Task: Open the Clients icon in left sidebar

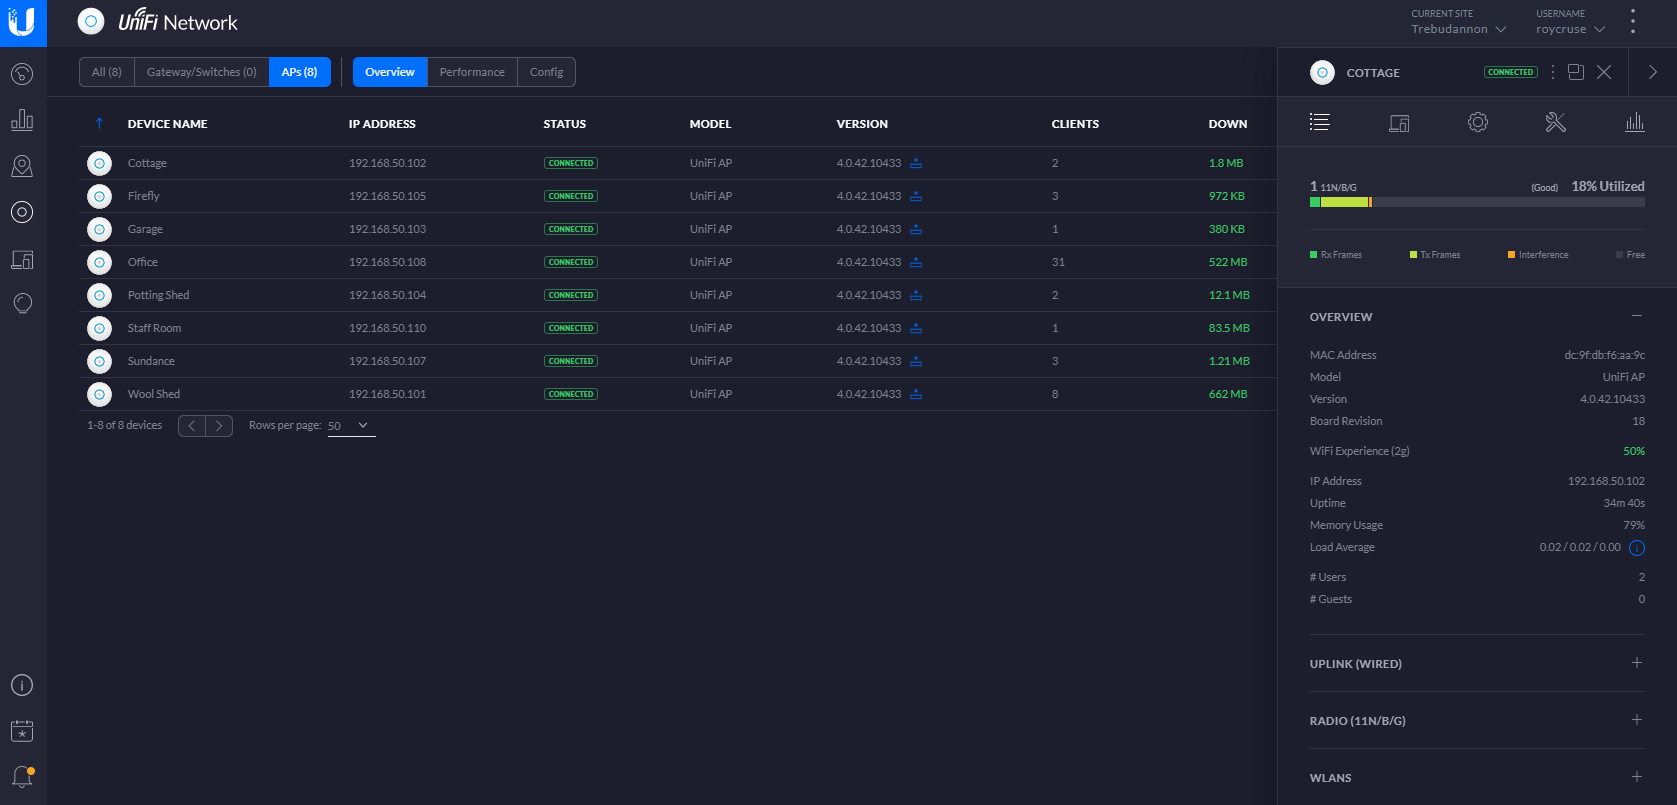Action: [x=22, y=260]
